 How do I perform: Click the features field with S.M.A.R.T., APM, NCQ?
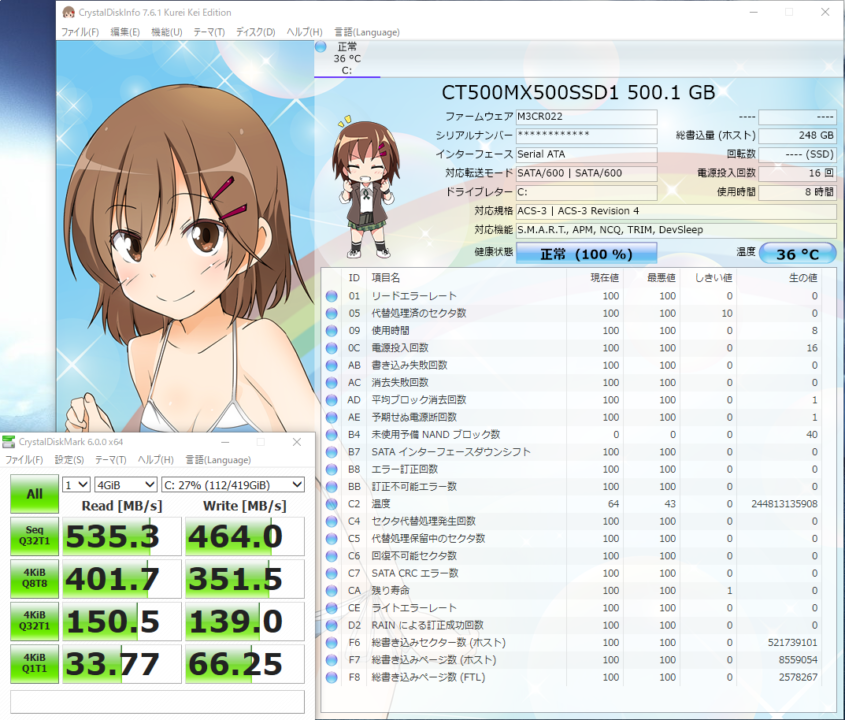coord(676,230)
